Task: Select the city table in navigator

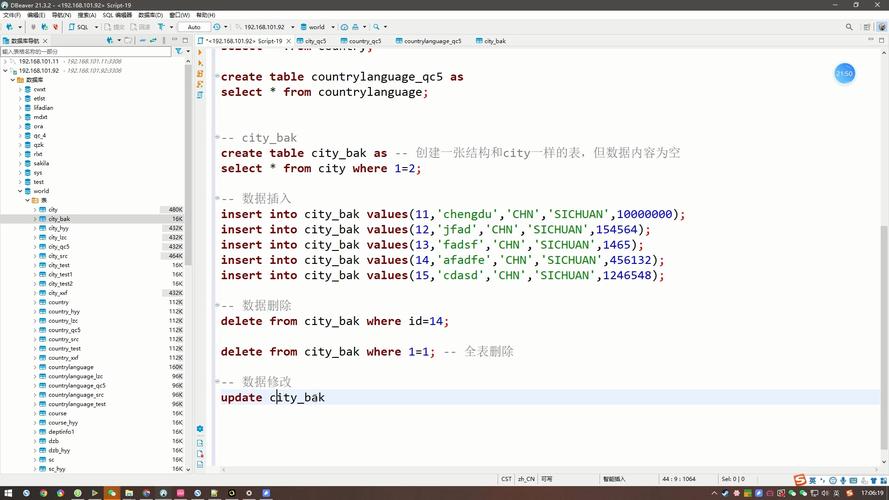Action: 53,210
